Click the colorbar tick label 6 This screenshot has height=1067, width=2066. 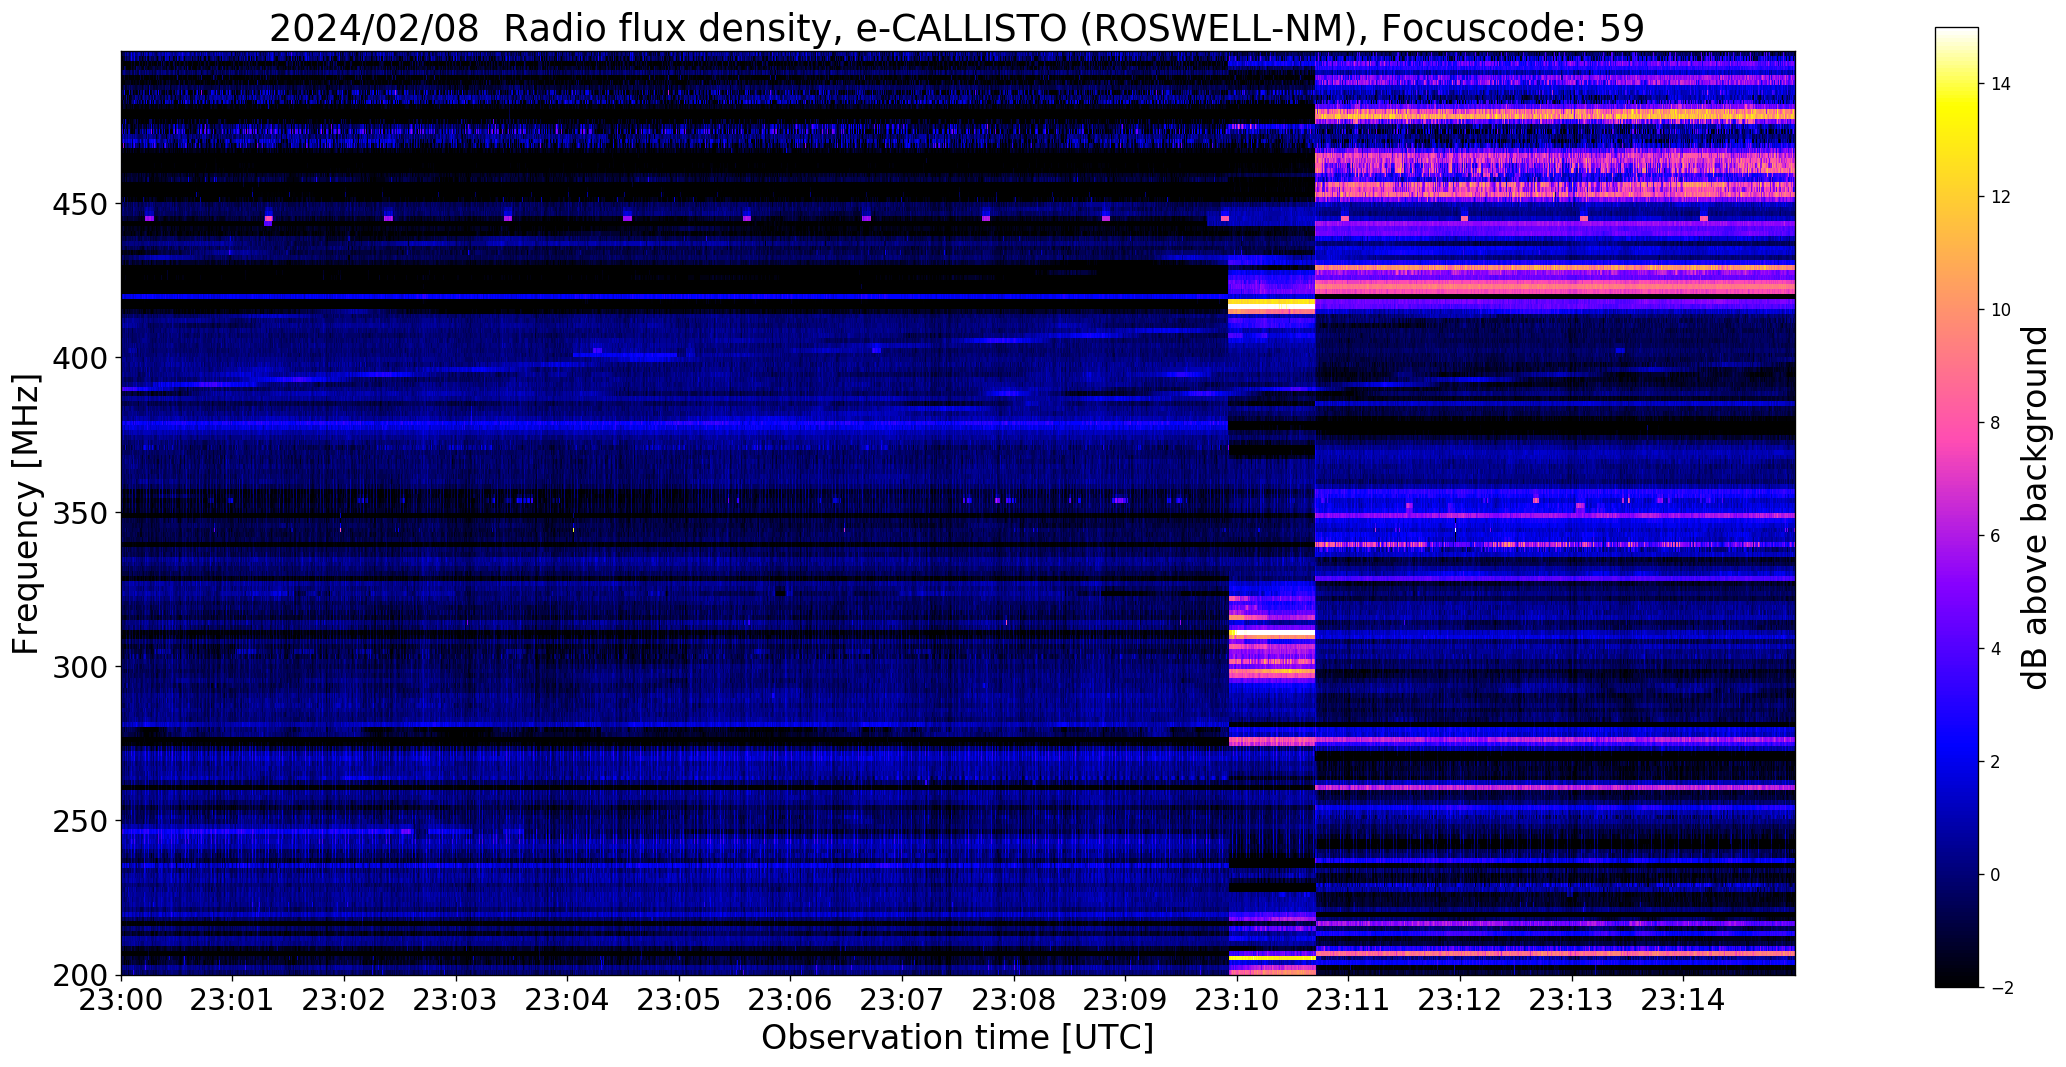(1996, 536)
